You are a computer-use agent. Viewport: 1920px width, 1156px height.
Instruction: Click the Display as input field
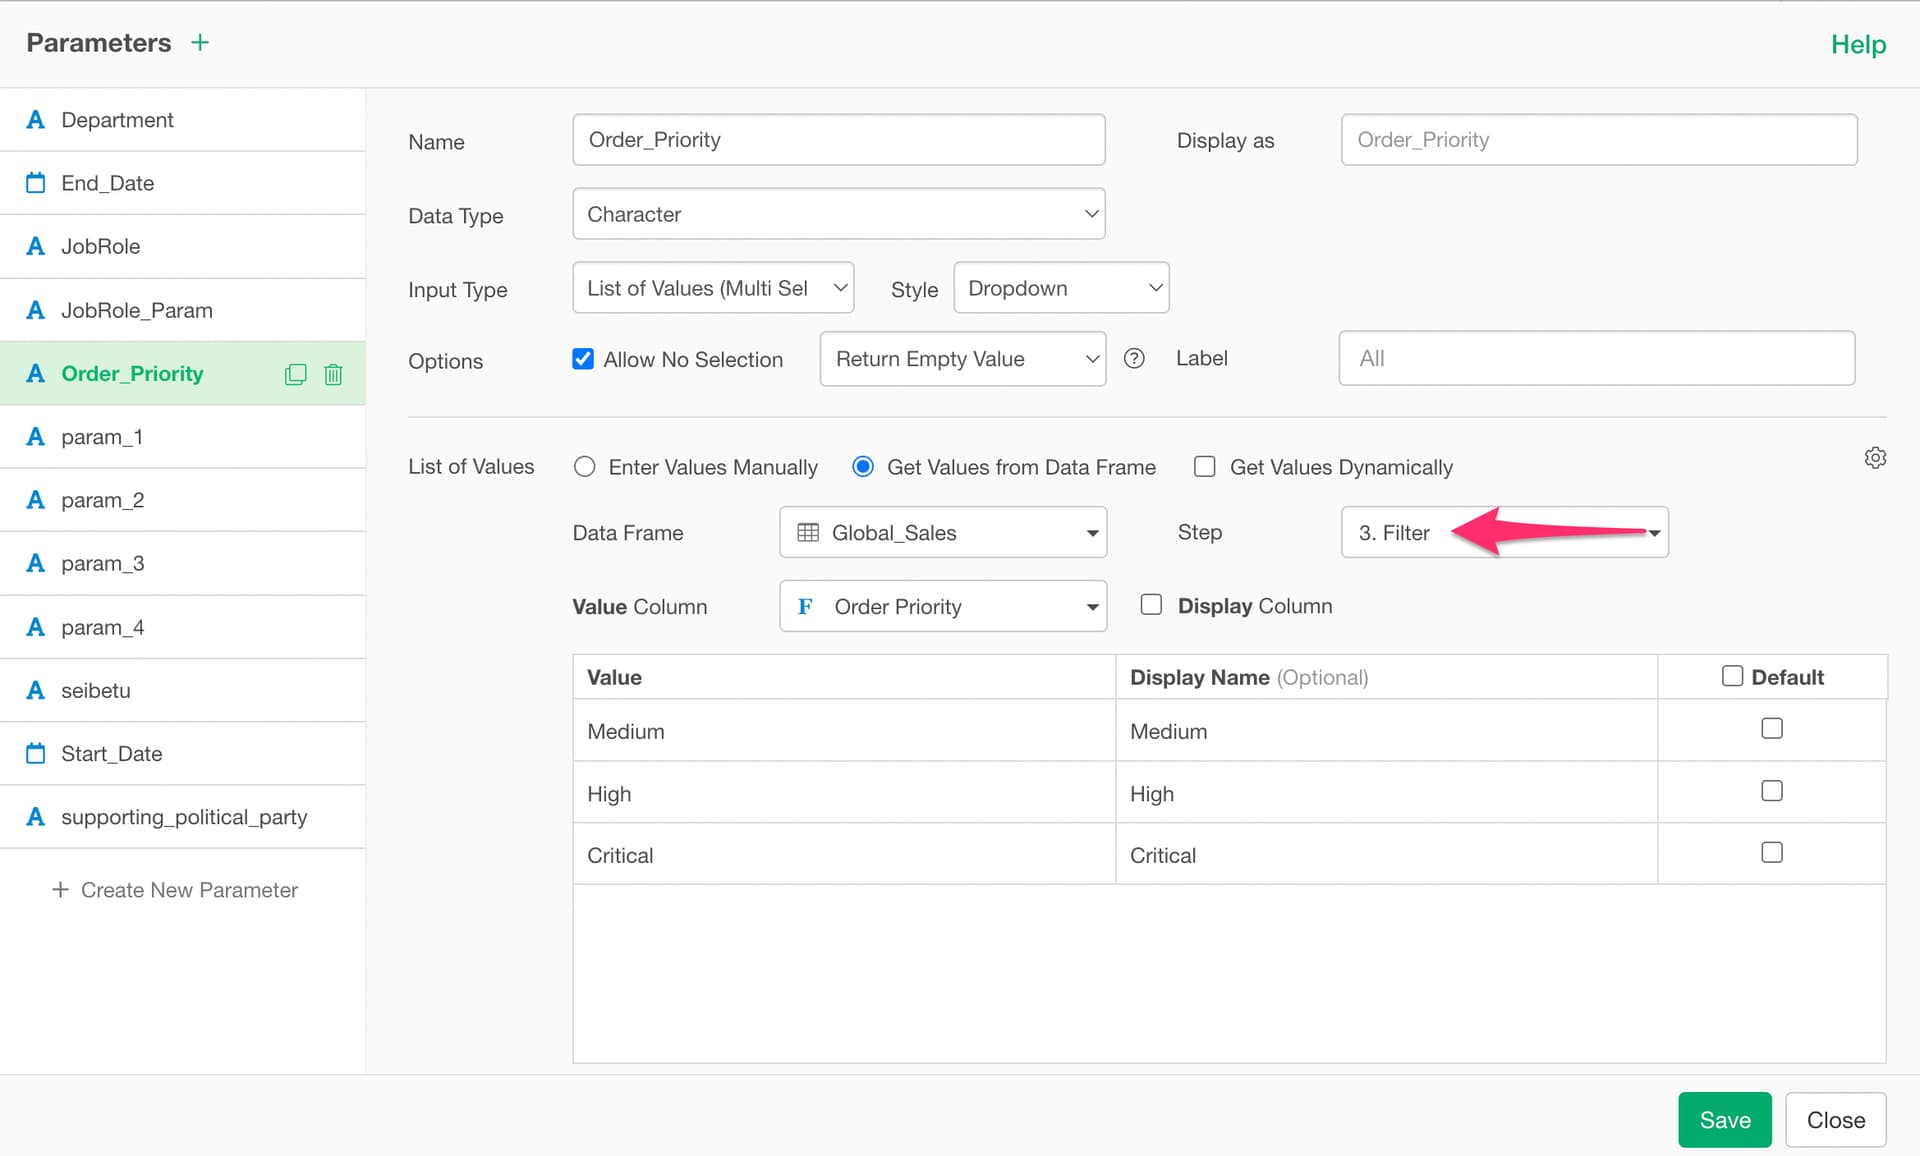1599,139
